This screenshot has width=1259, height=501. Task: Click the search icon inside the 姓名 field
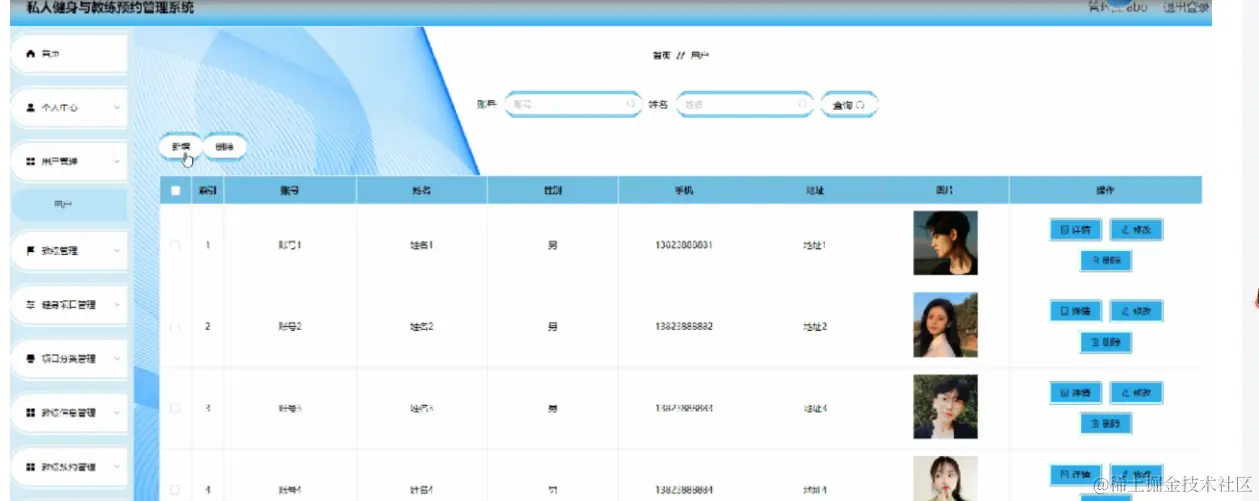[x=802, y=104]
